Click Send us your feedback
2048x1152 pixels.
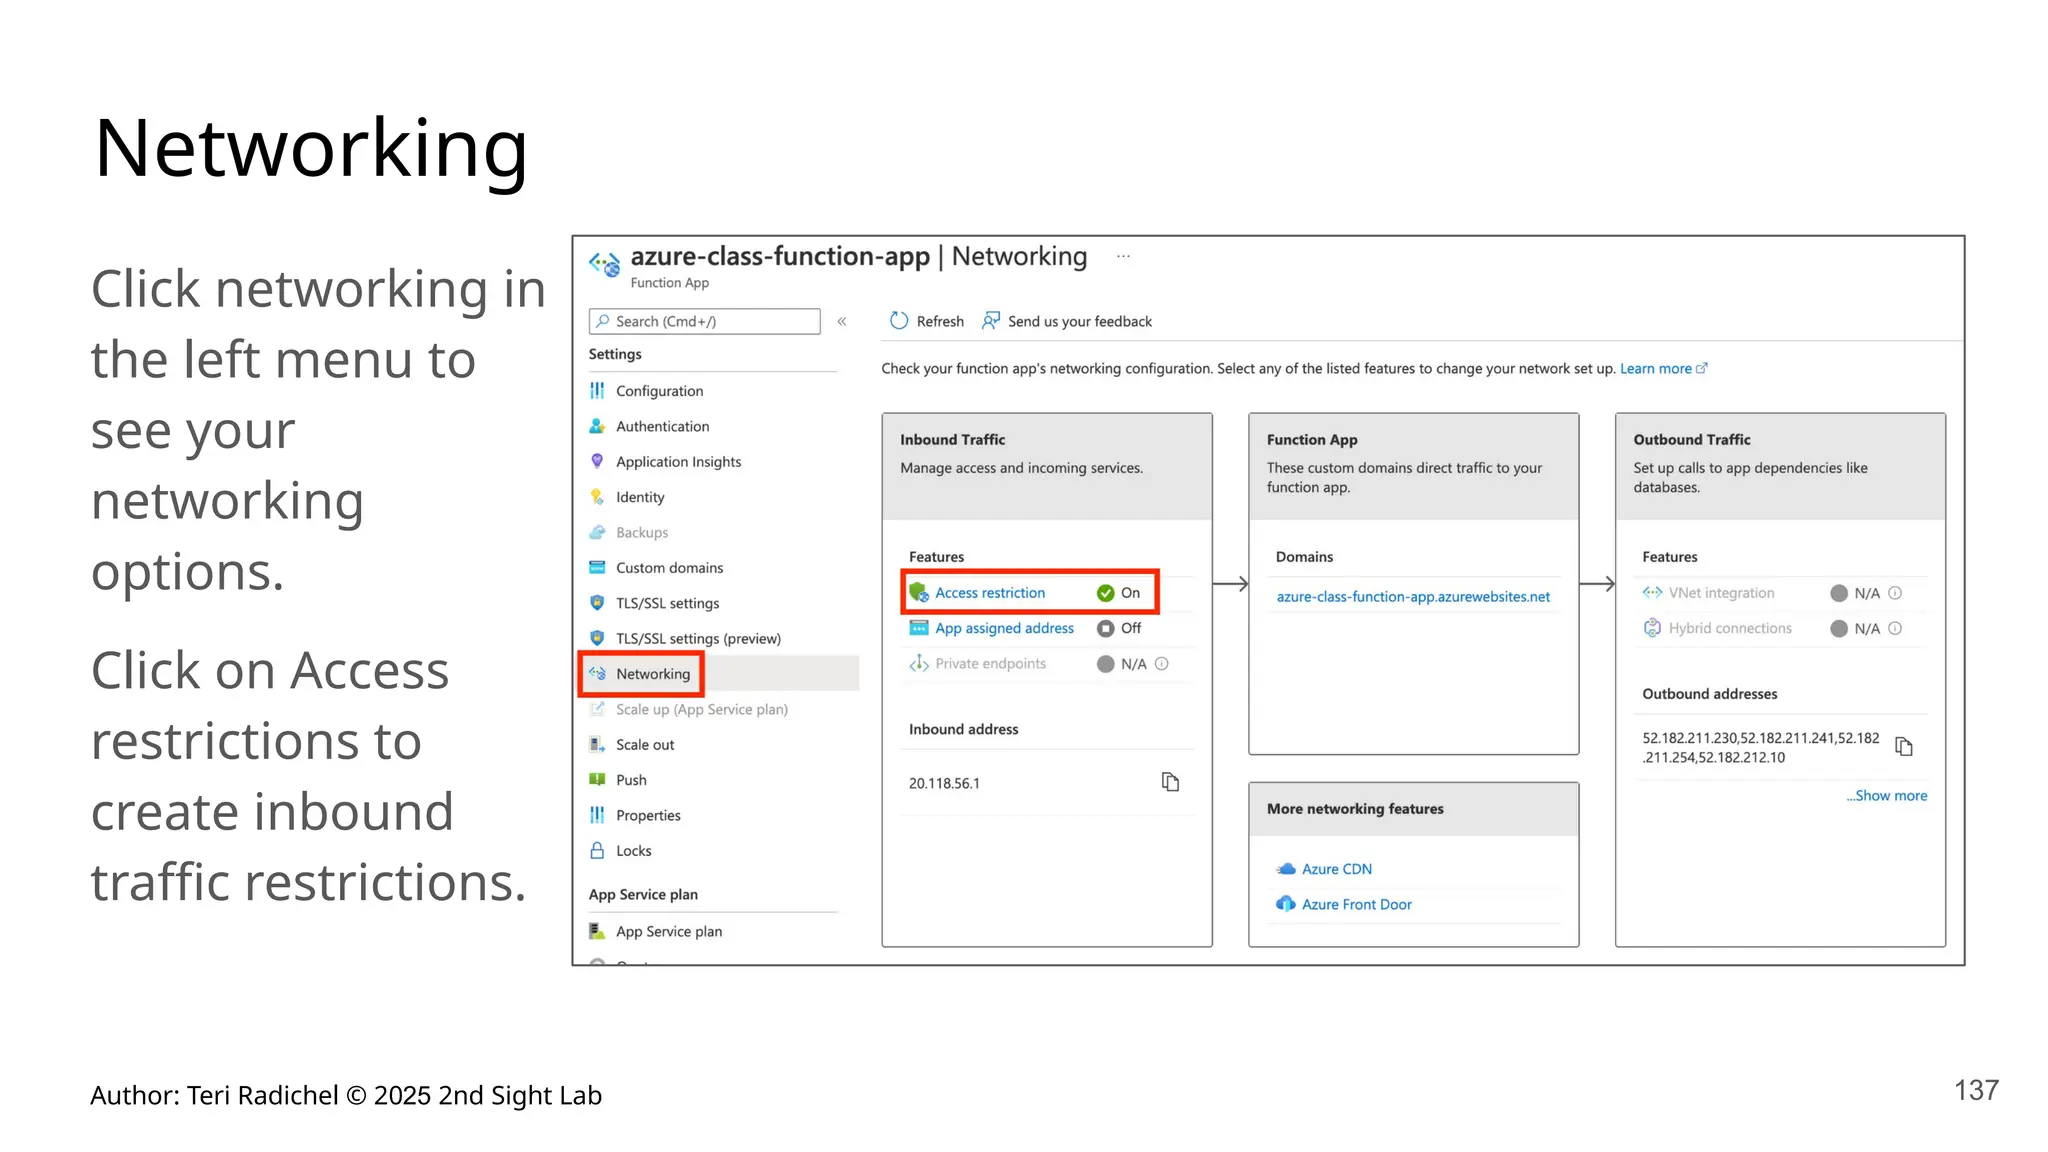(x=1067, y=321)
